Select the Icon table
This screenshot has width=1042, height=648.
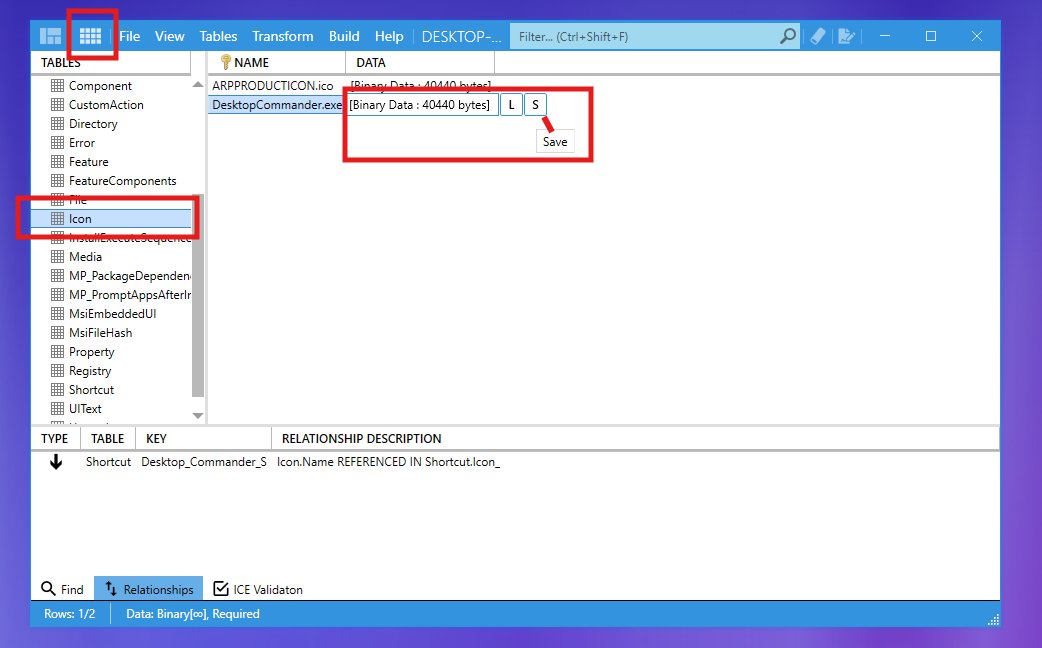click(x=111, y=219)
